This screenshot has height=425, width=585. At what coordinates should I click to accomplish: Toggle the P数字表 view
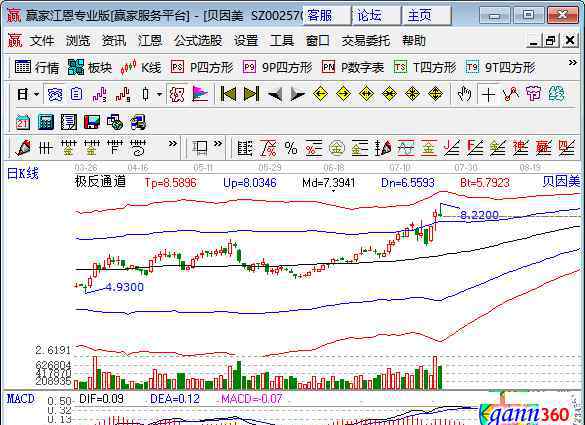pos(353,68)
